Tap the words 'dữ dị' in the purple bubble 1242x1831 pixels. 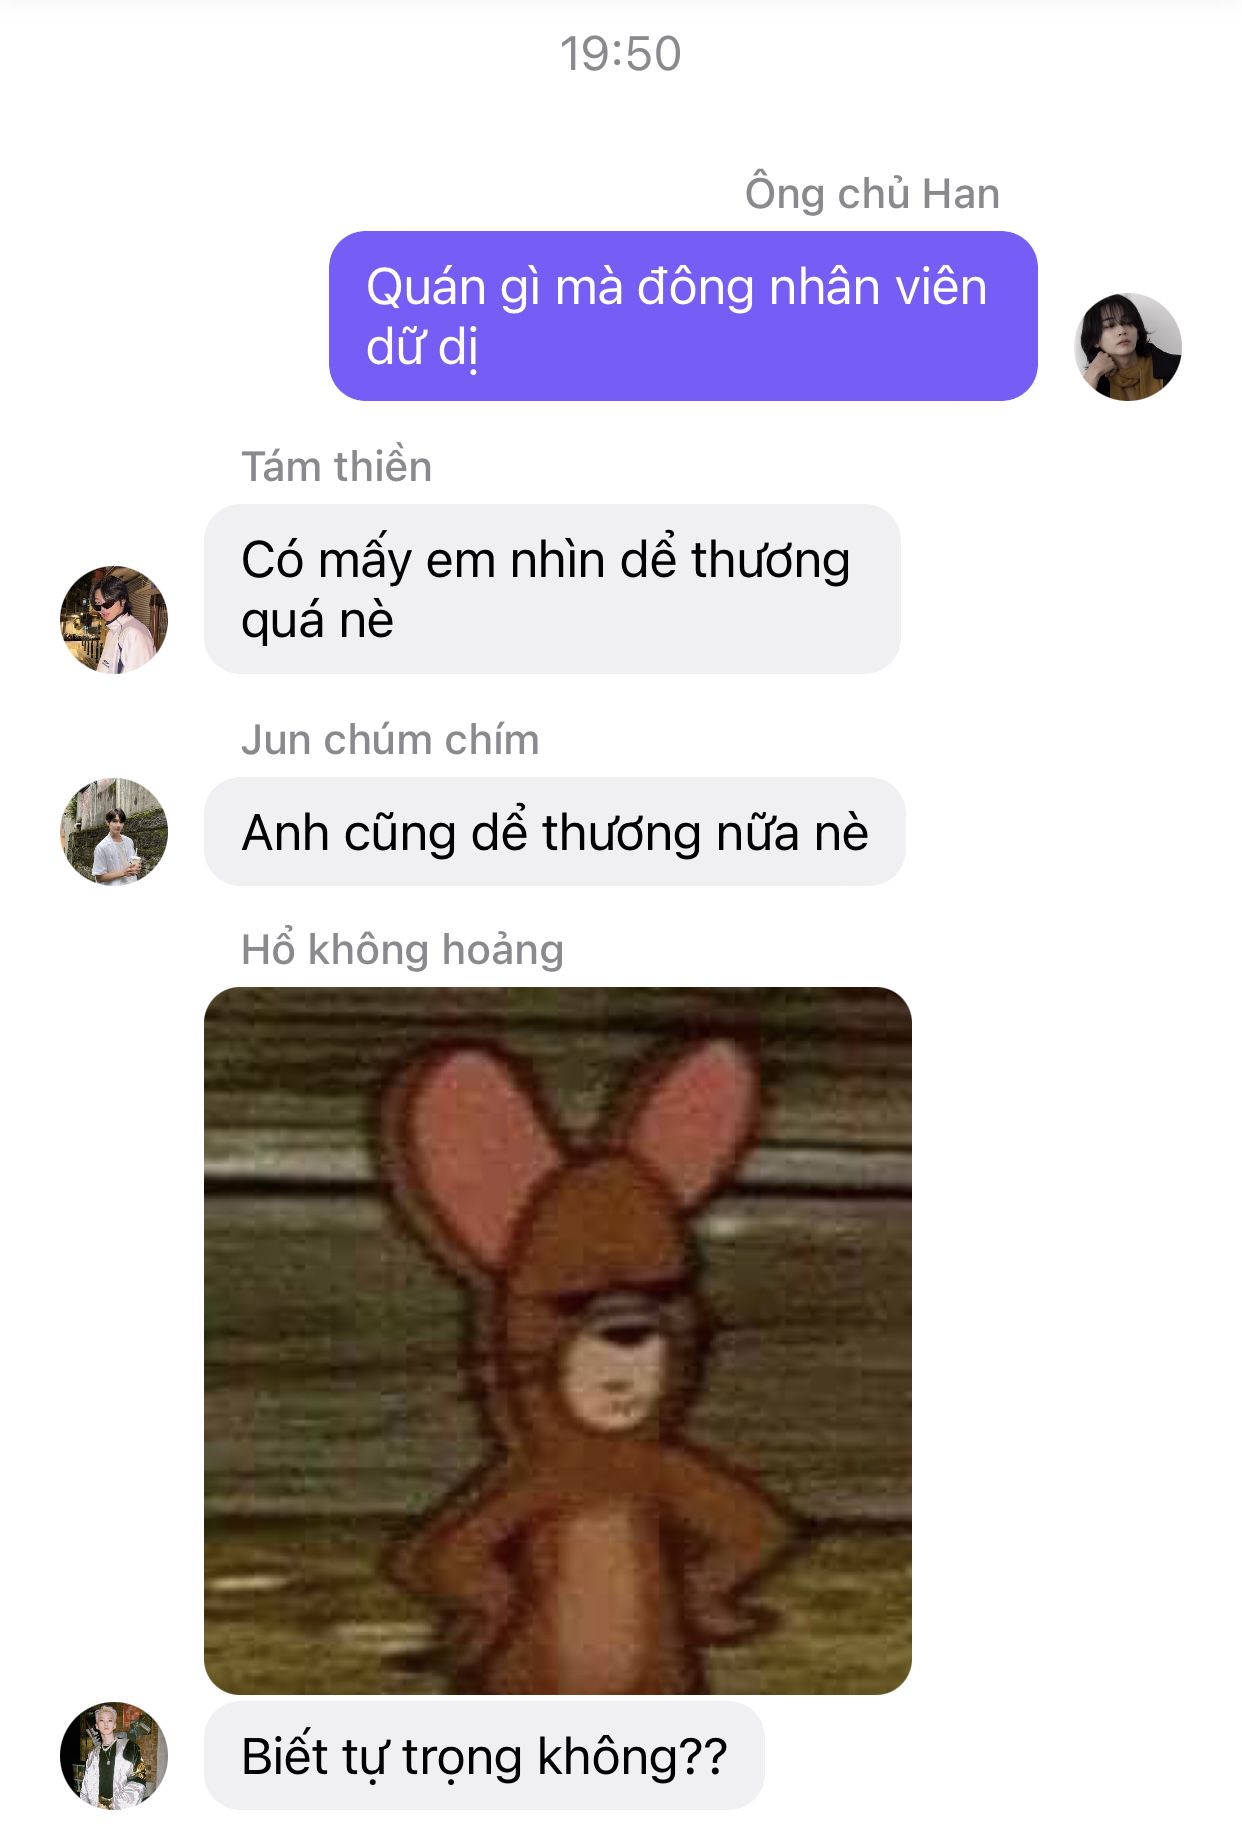point(422,348)
